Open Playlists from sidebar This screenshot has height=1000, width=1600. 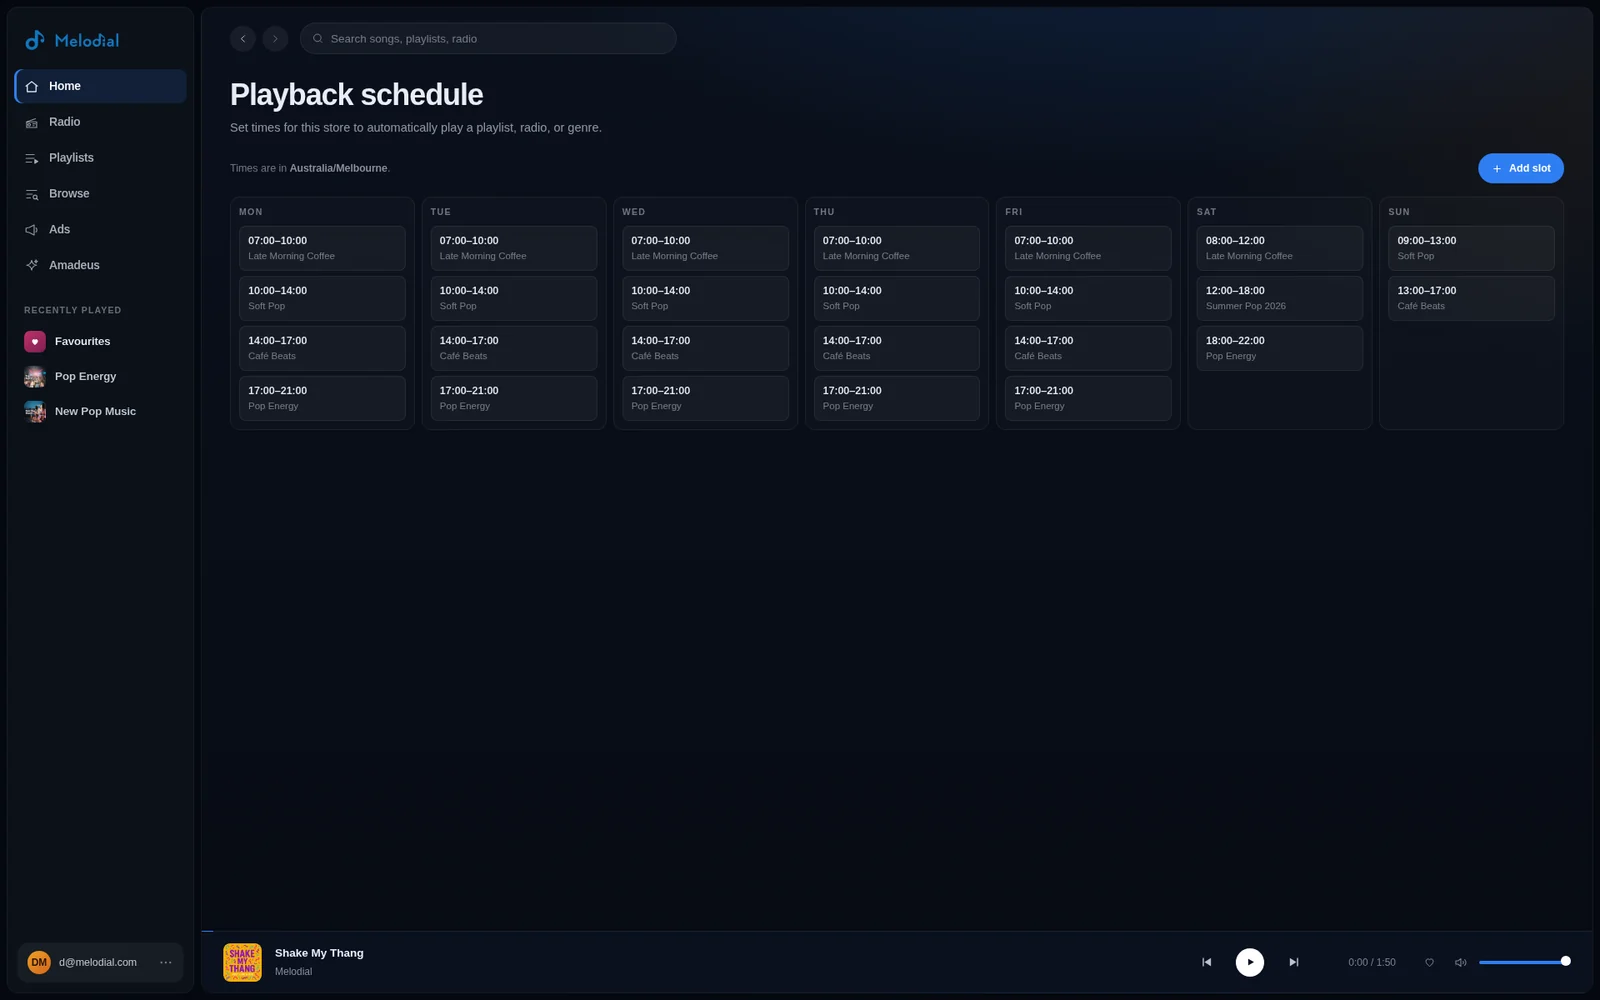pos(100,158)
